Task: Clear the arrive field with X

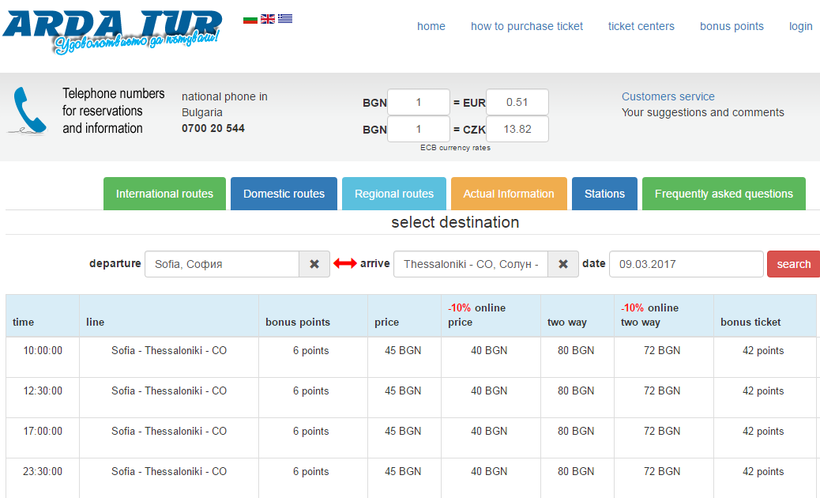Action: 562,264
